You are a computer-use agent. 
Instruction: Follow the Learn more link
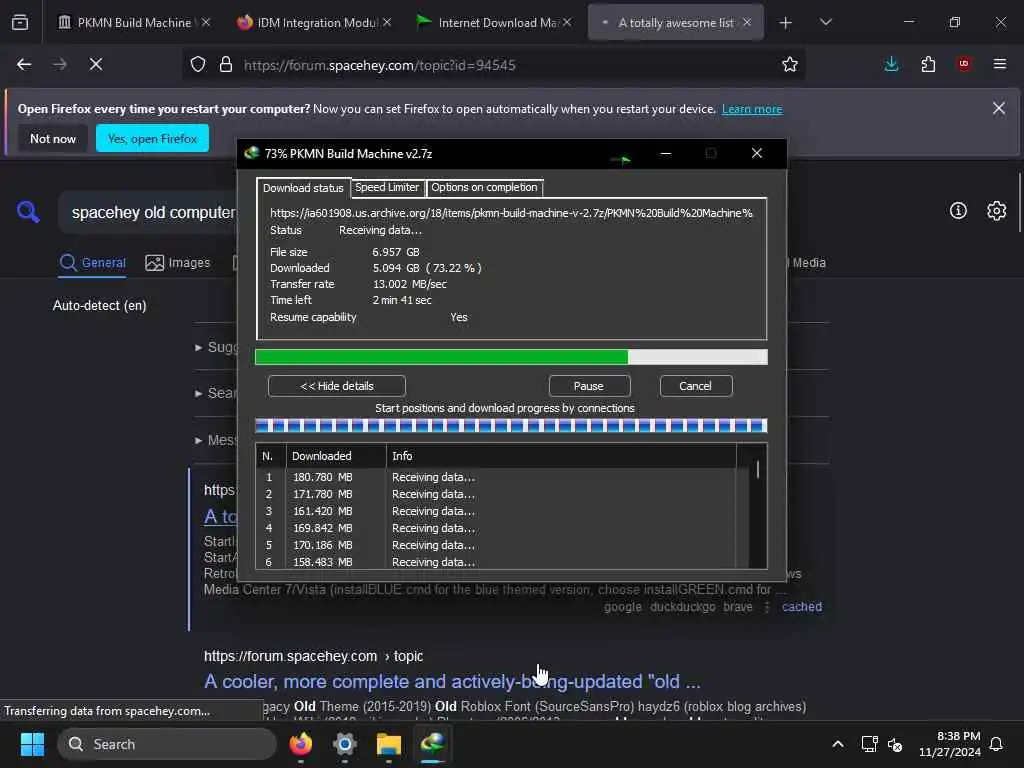click(752, 109)
